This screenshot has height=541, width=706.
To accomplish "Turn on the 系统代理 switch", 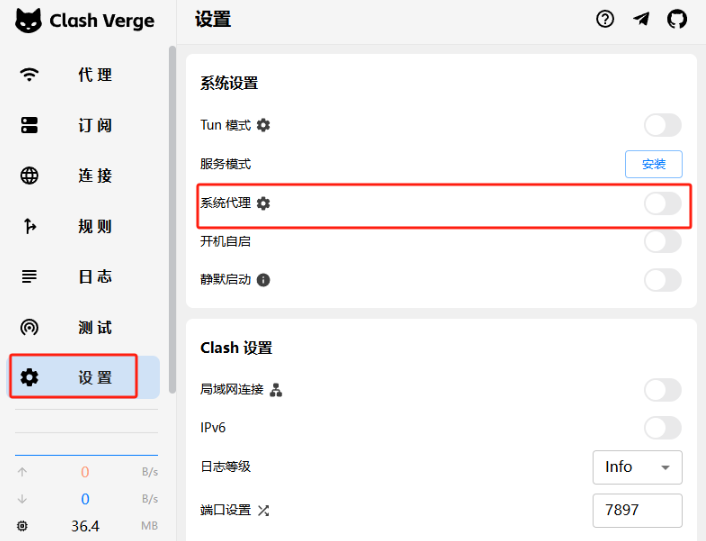I will pos(662,203).
